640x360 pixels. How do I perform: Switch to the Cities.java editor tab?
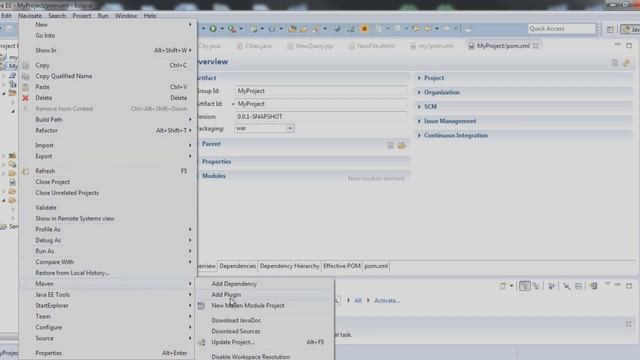point(253,46)
